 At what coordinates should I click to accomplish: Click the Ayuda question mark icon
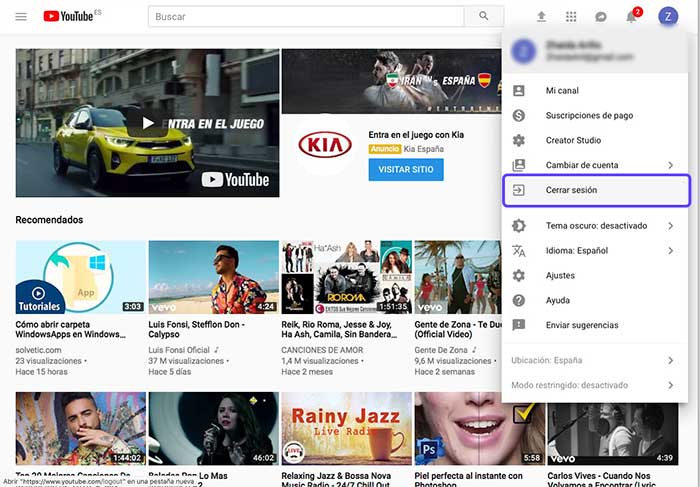[x=519, y=300]
